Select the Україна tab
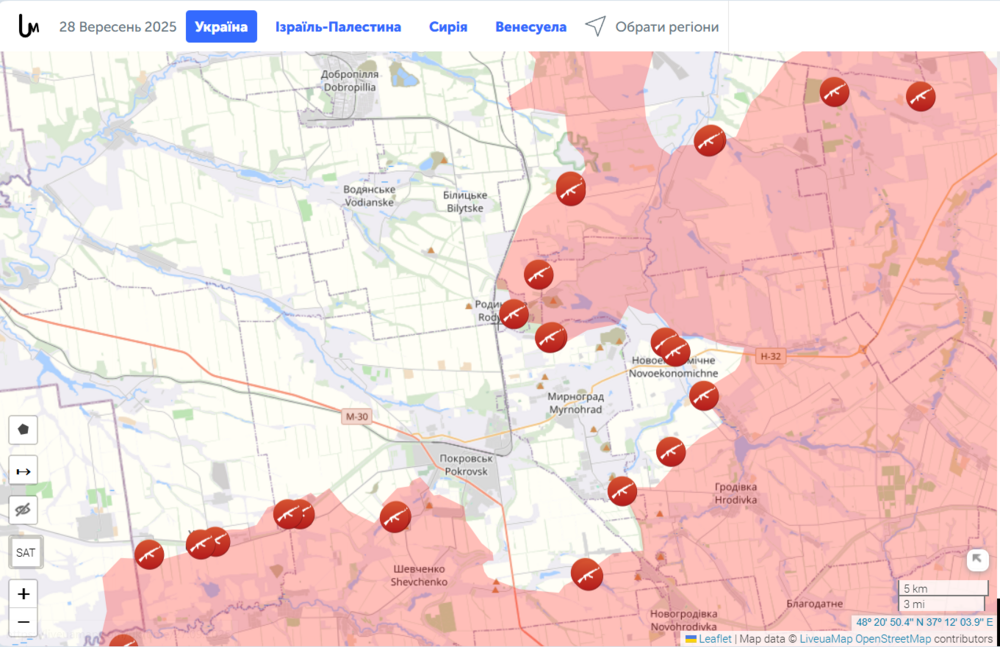The image size is (1000, 647). (x=221, y=27)
